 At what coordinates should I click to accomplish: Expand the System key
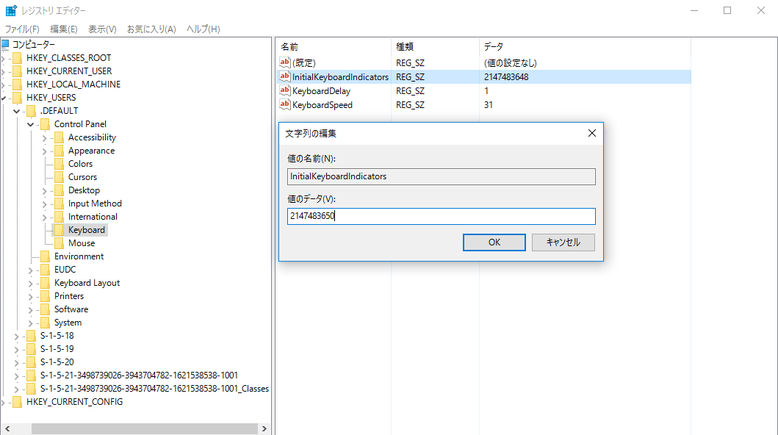click(31, 323)
